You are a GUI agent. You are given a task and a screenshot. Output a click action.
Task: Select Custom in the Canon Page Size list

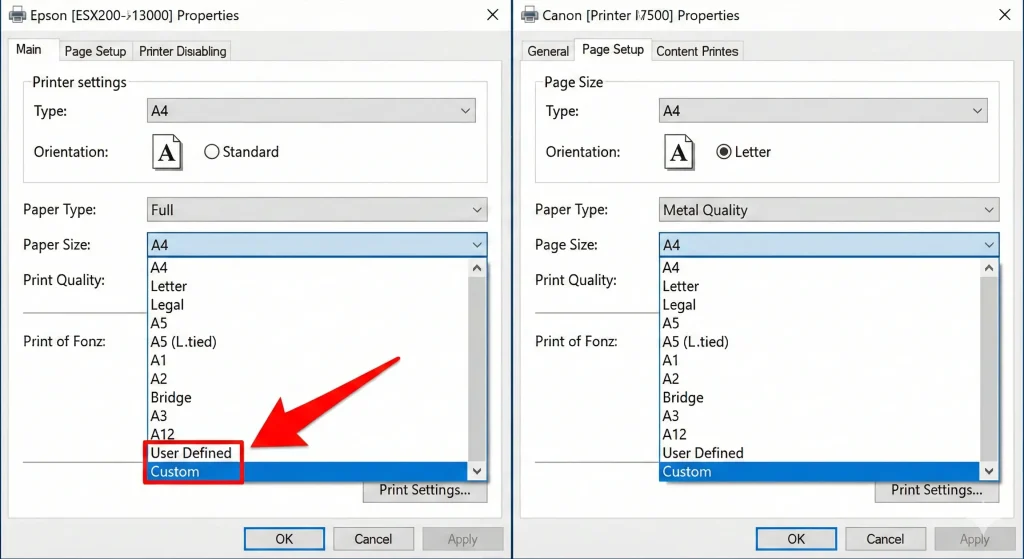pyautogui.click(x=820, y=471)
